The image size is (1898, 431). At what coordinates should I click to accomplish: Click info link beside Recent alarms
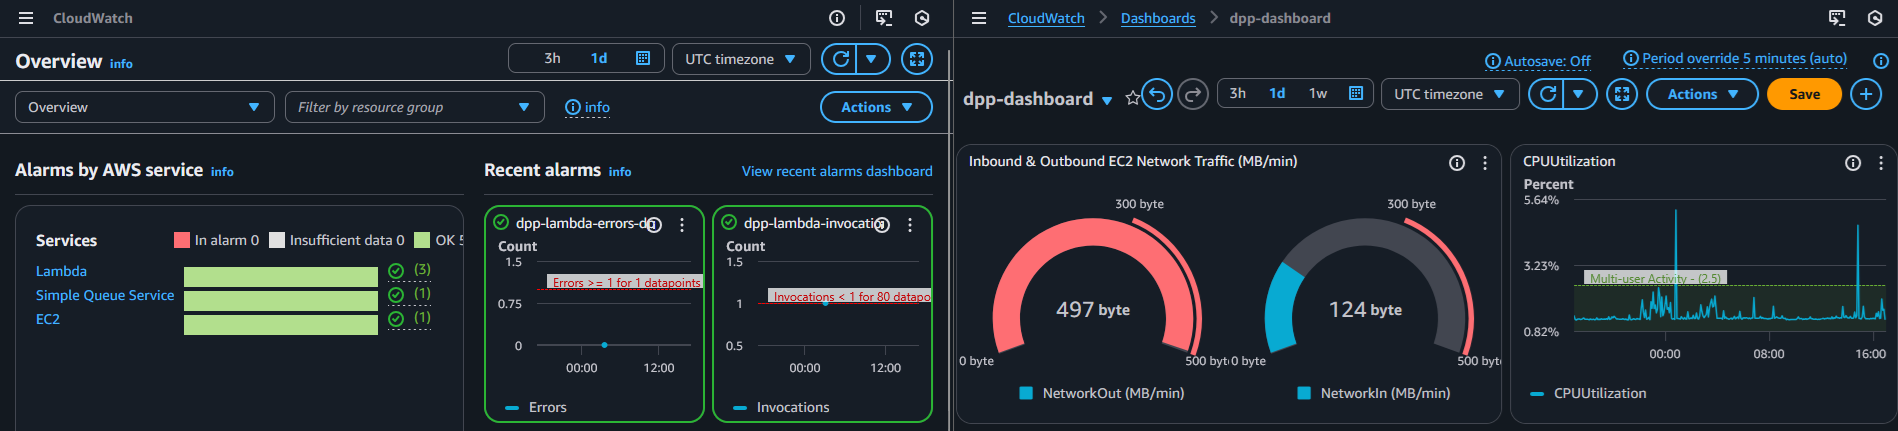tap(620, 172)
